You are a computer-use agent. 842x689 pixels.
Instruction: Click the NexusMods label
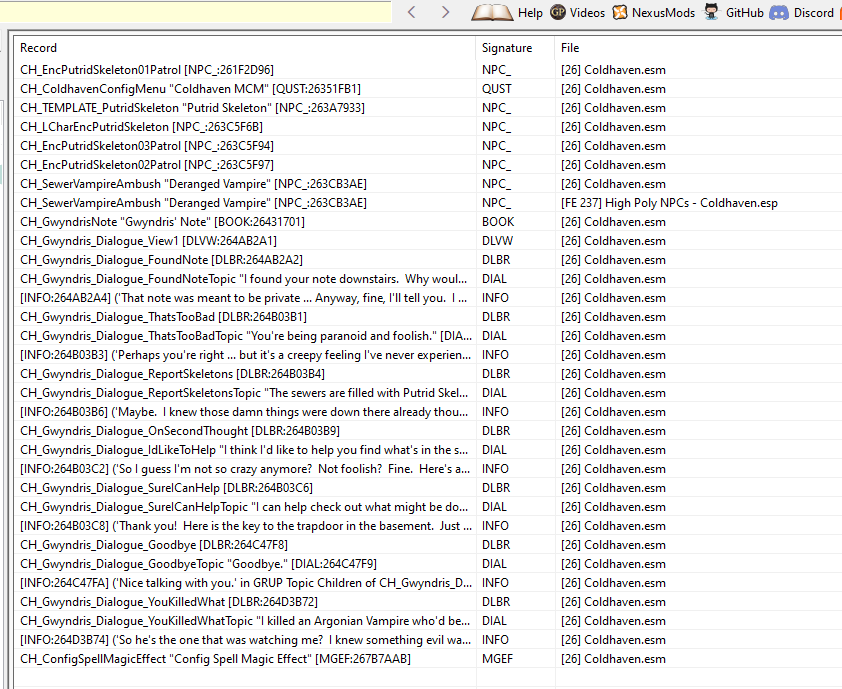click(x=663, y=13)
